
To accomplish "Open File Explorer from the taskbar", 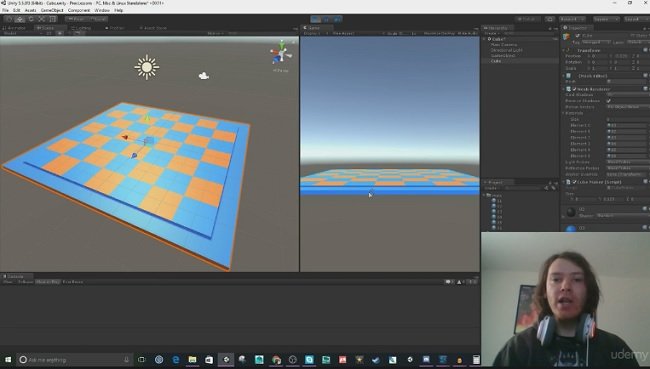I will pos(192,359).
